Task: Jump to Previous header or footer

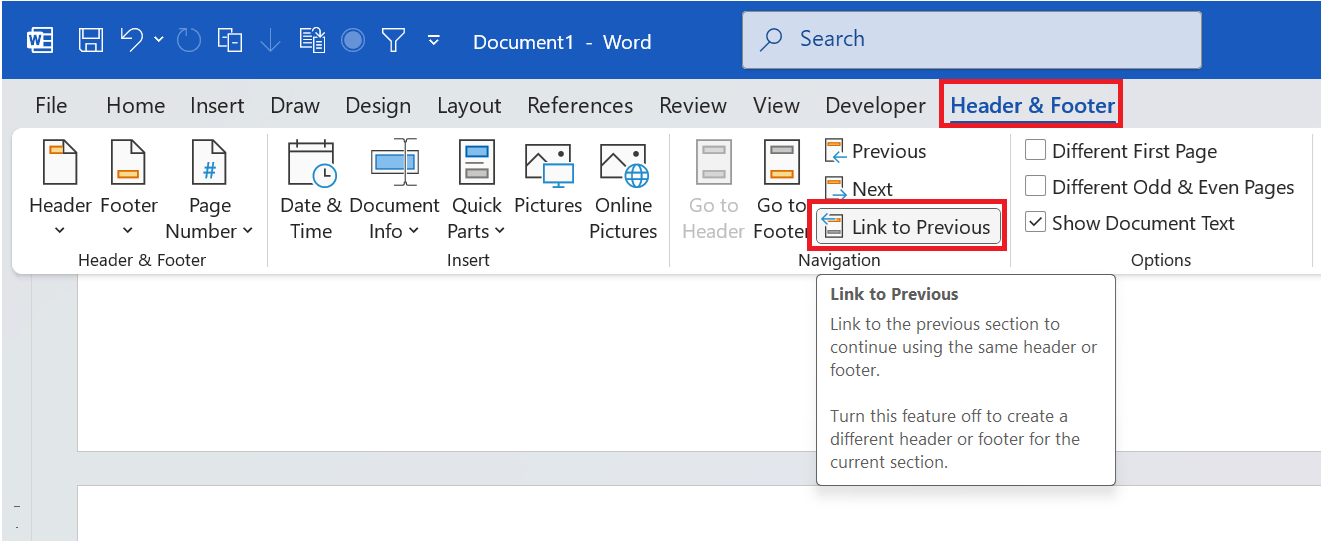Action: [875, 151]
